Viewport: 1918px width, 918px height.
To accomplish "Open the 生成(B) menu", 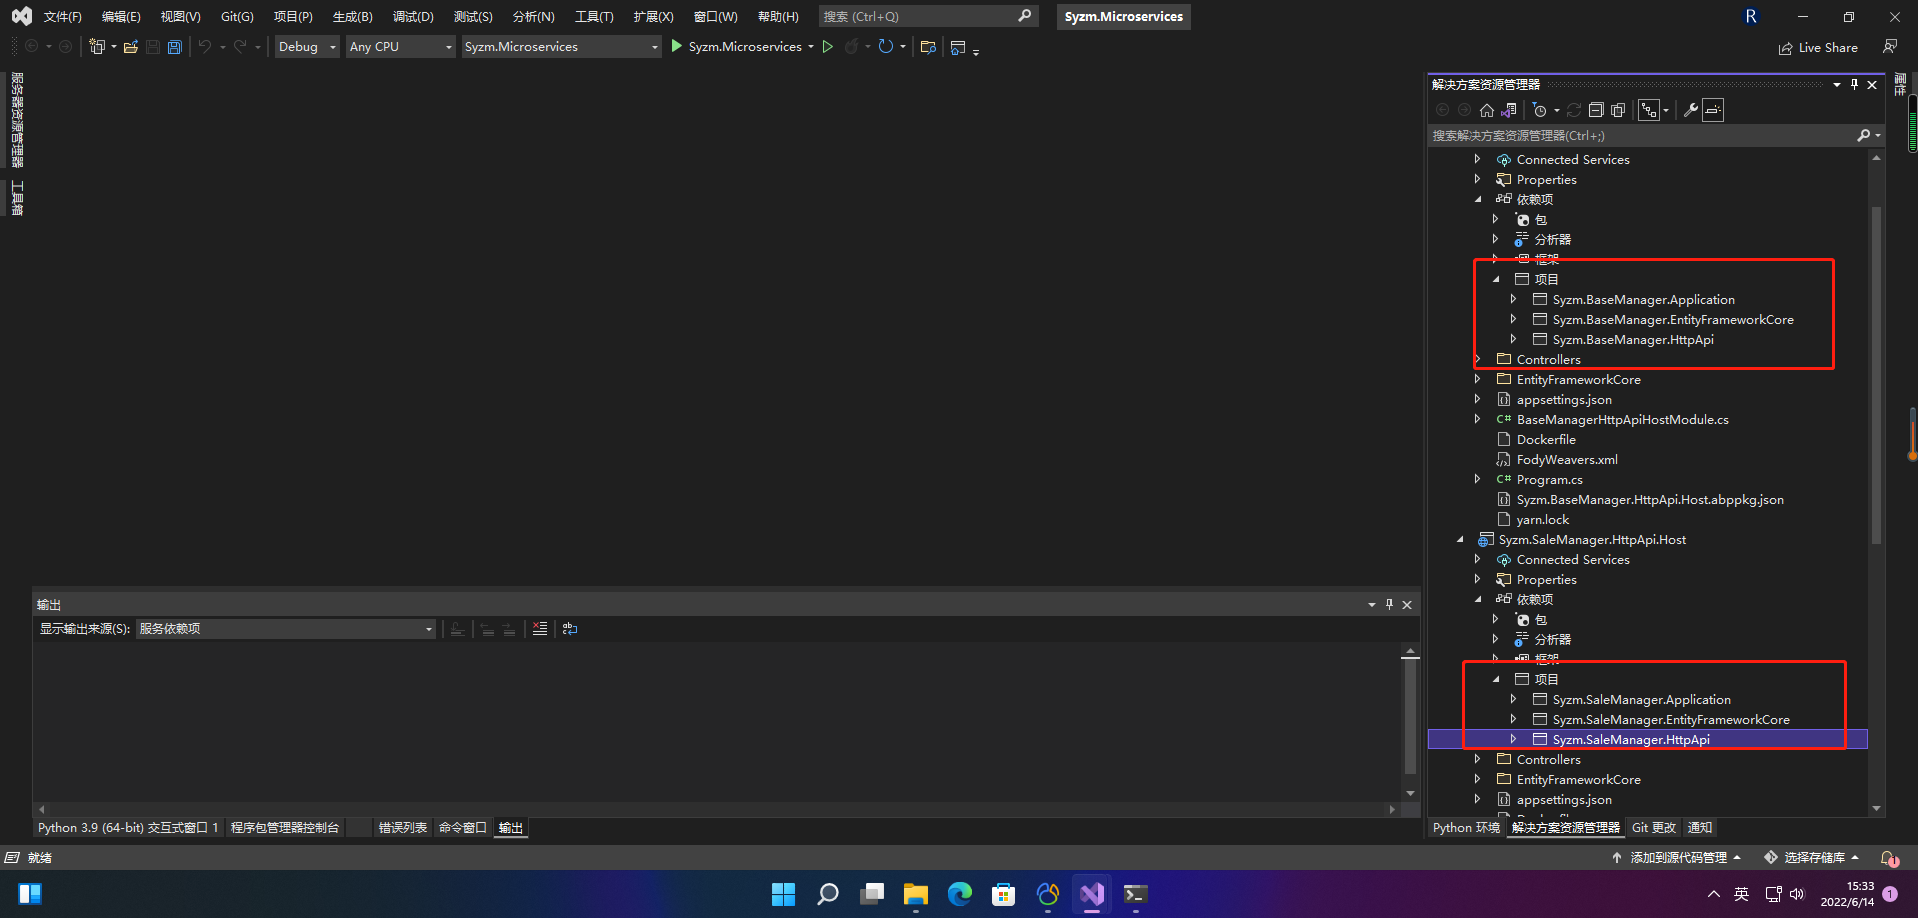I will pyautogui.click(x=352, y=17).
